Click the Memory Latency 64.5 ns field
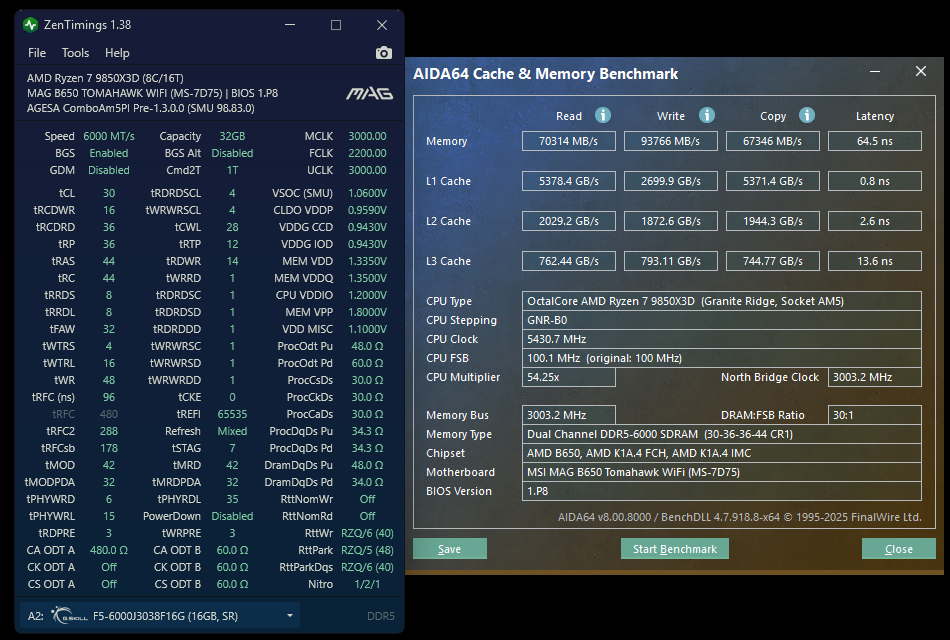The width and height of the screenshot is (950, 640). [x=875, y=141]
